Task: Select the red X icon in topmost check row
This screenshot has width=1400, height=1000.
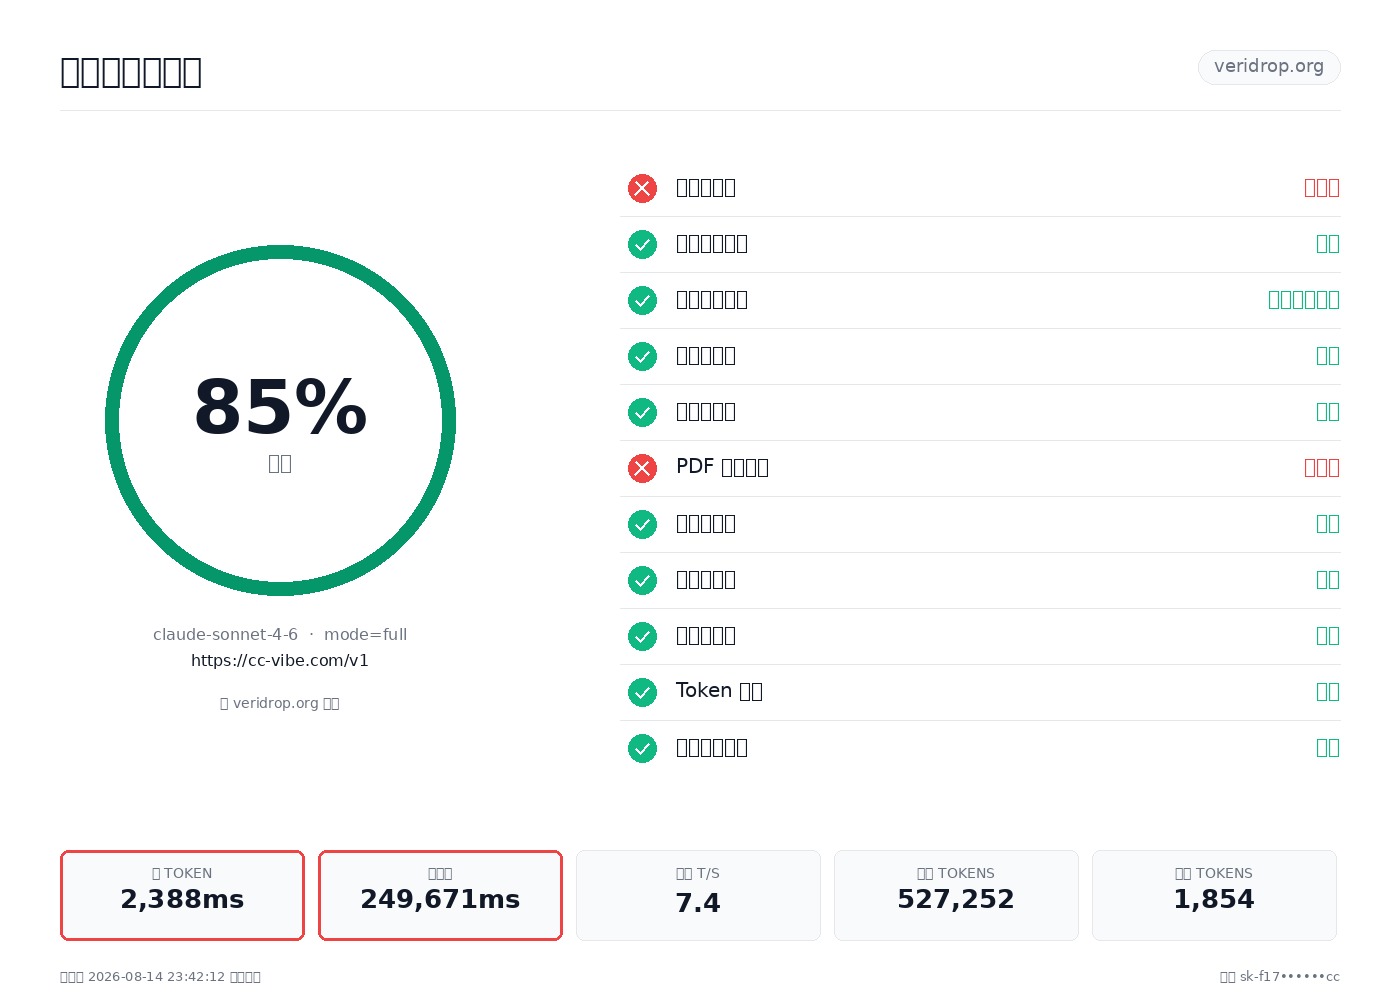Action: tap(642, 188)
